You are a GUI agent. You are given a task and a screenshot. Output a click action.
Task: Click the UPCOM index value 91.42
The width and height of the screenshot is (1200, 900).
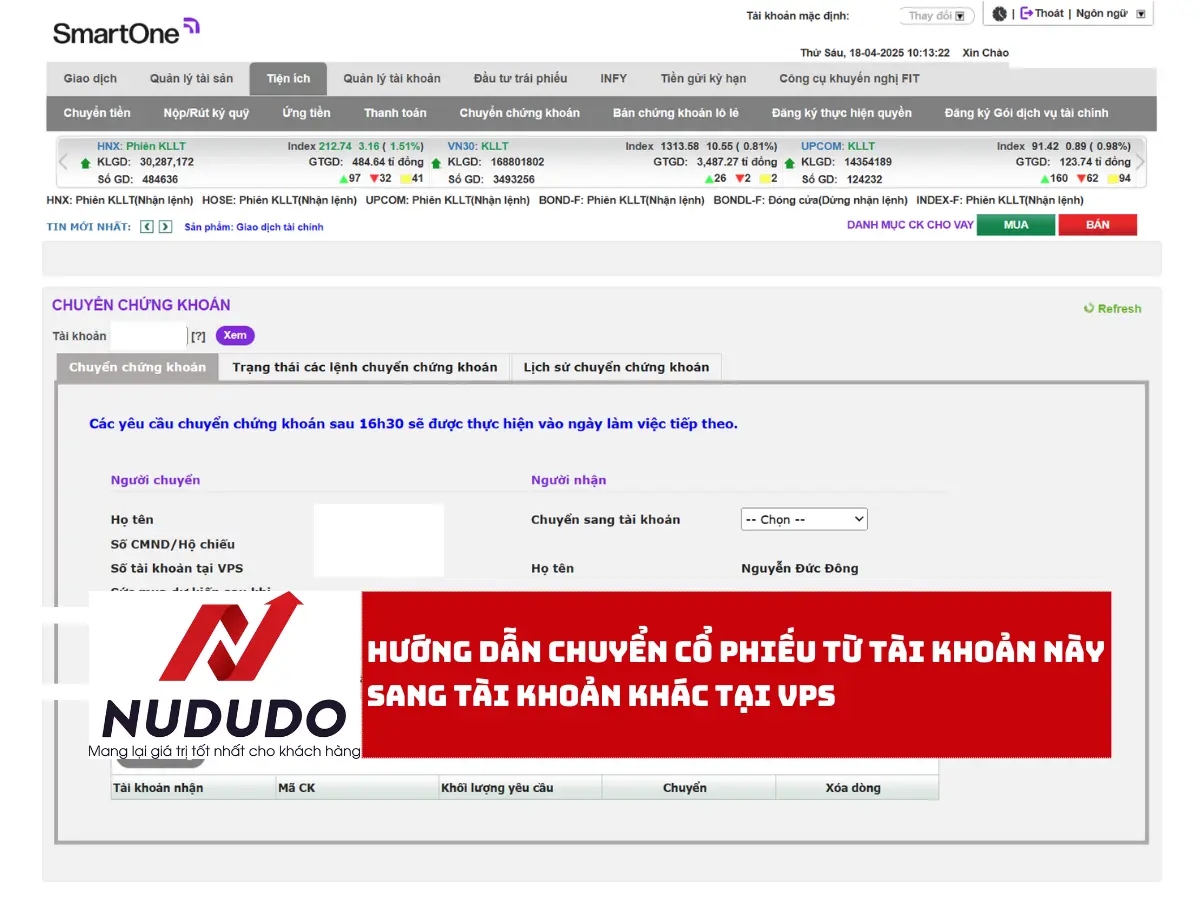(1045, 146)
